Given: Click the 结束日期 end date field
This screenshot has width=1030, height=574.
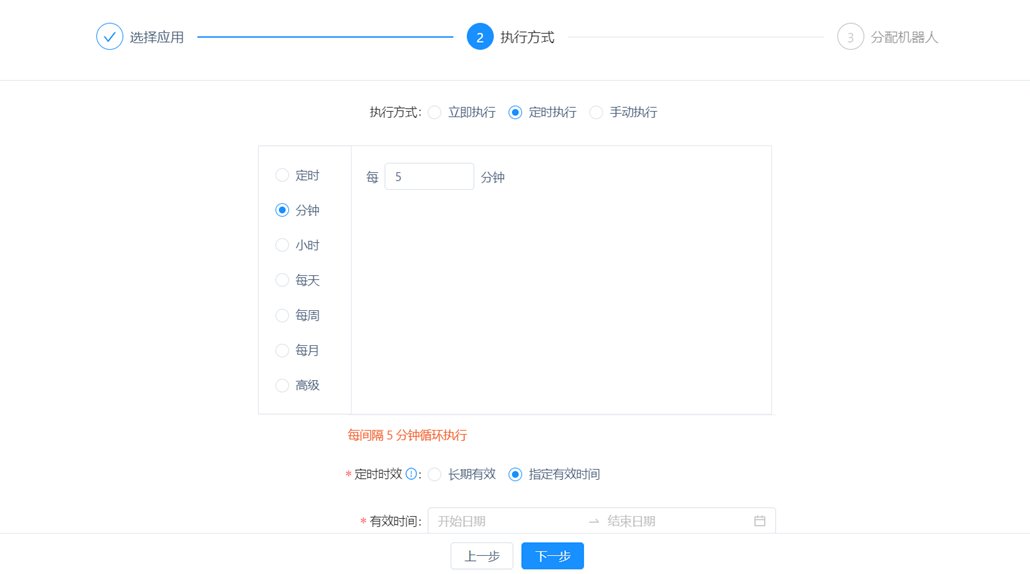Looking at the screenshot, I should click(x=675, y=521).
